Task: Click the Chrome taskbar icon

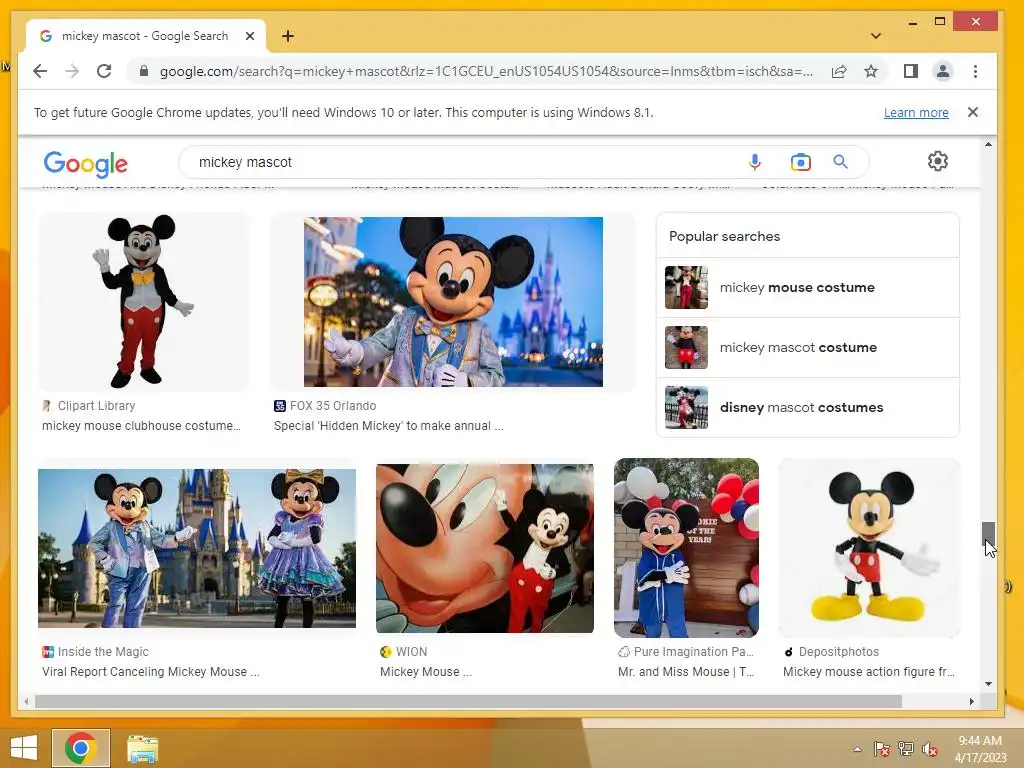Action: coord(81,748)
